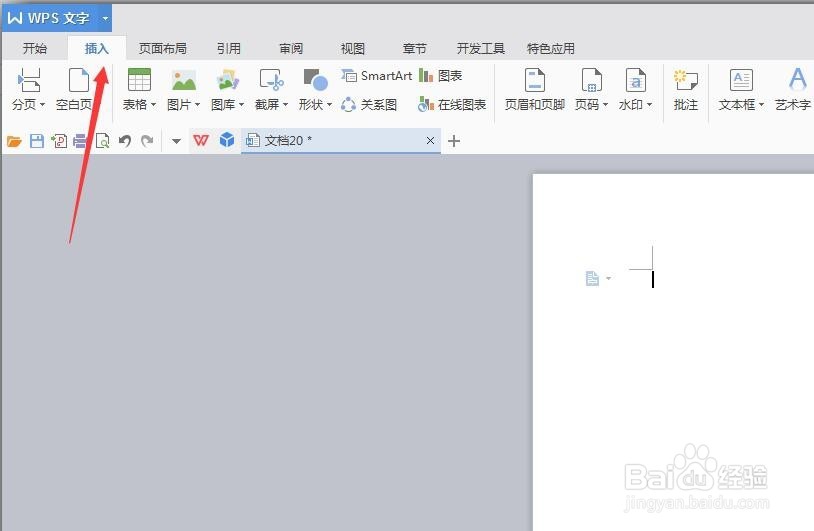This screenshot has height=531, width=814.
Task: Insert SmartArt graphic
Action: click(376, 76)
